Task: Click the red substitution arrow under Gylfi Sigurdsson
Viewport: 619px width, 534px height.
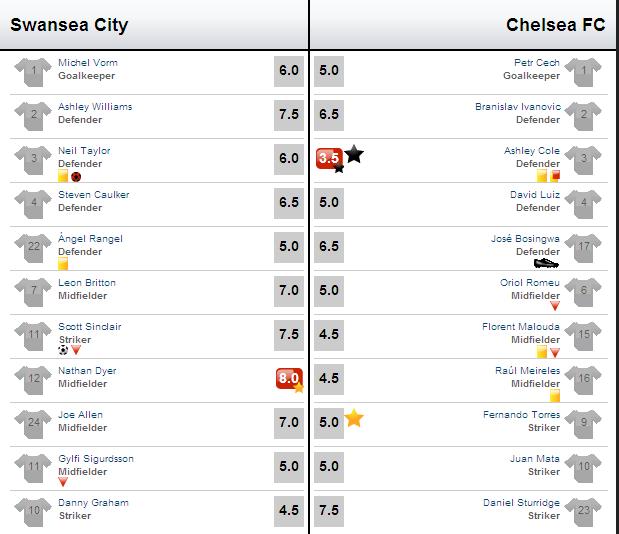Action: point(63,482)
